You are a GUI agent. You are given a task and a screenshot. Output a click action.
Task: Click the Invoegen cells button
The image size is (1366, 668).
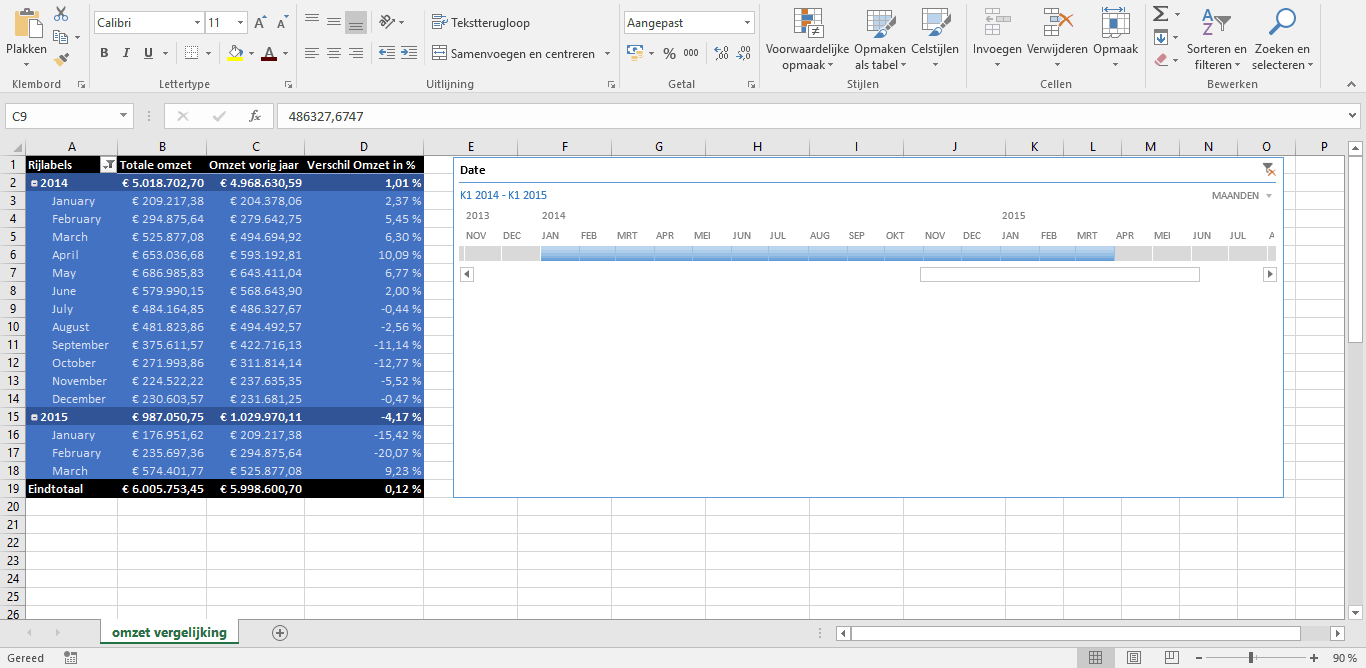[997, 40]
